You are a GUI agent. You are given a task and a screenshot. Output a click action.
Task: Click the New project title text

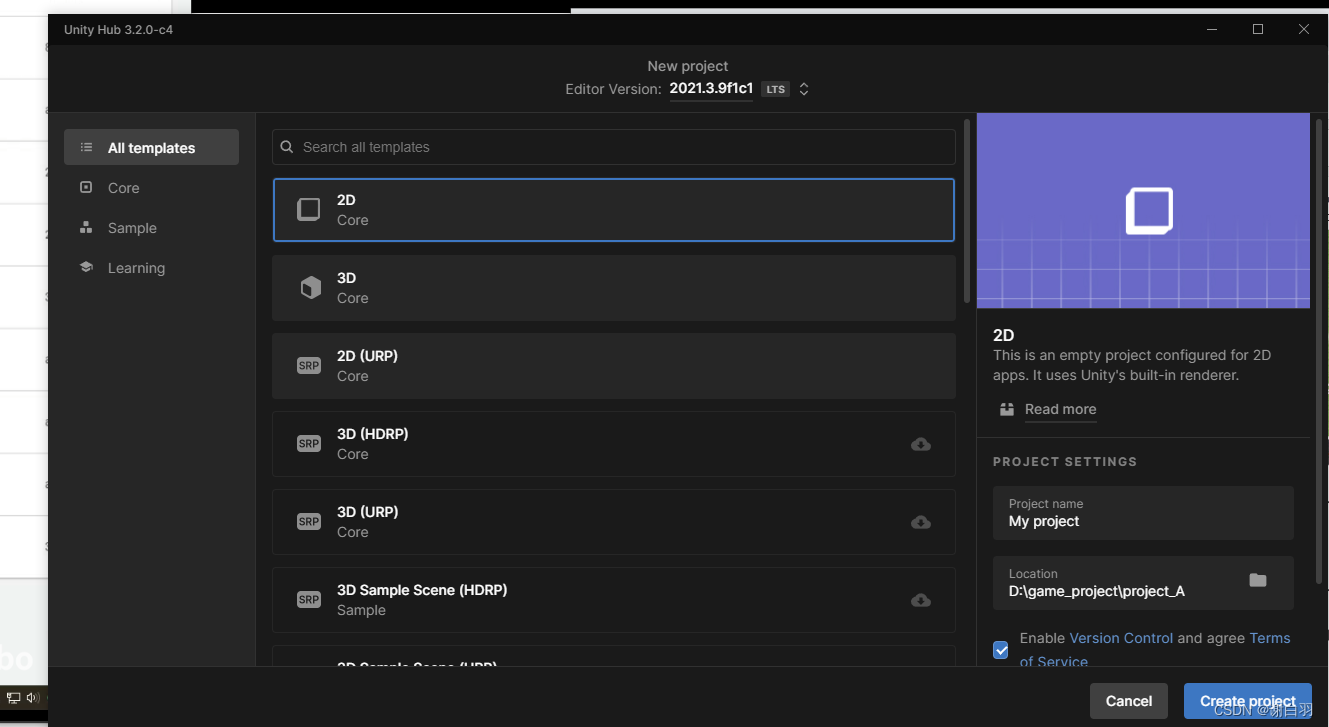coord(688,66)
